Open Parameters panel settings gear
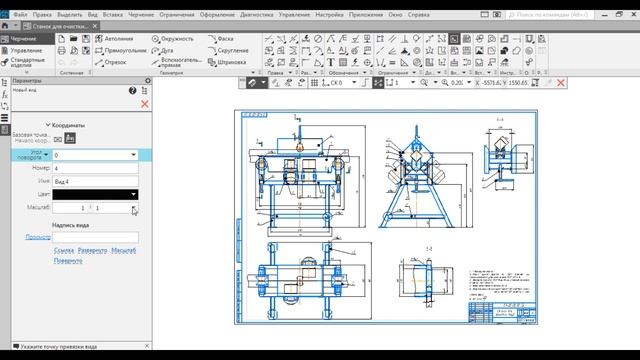The width and height of the screenshot is (640, 360). click(148, 81)
